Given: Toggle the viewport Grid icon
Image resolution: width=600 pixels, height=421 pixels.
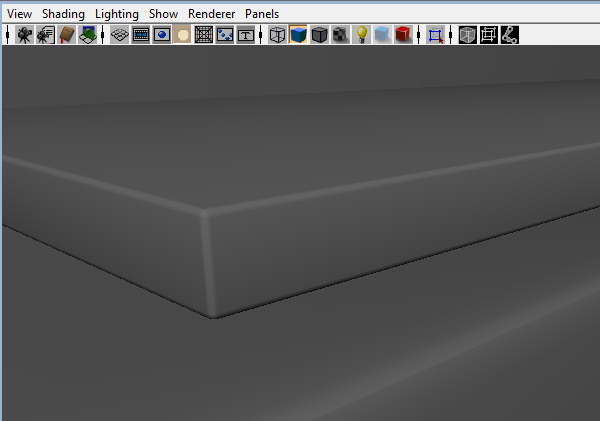Looking at the screenshot, I should click(120, 35).
